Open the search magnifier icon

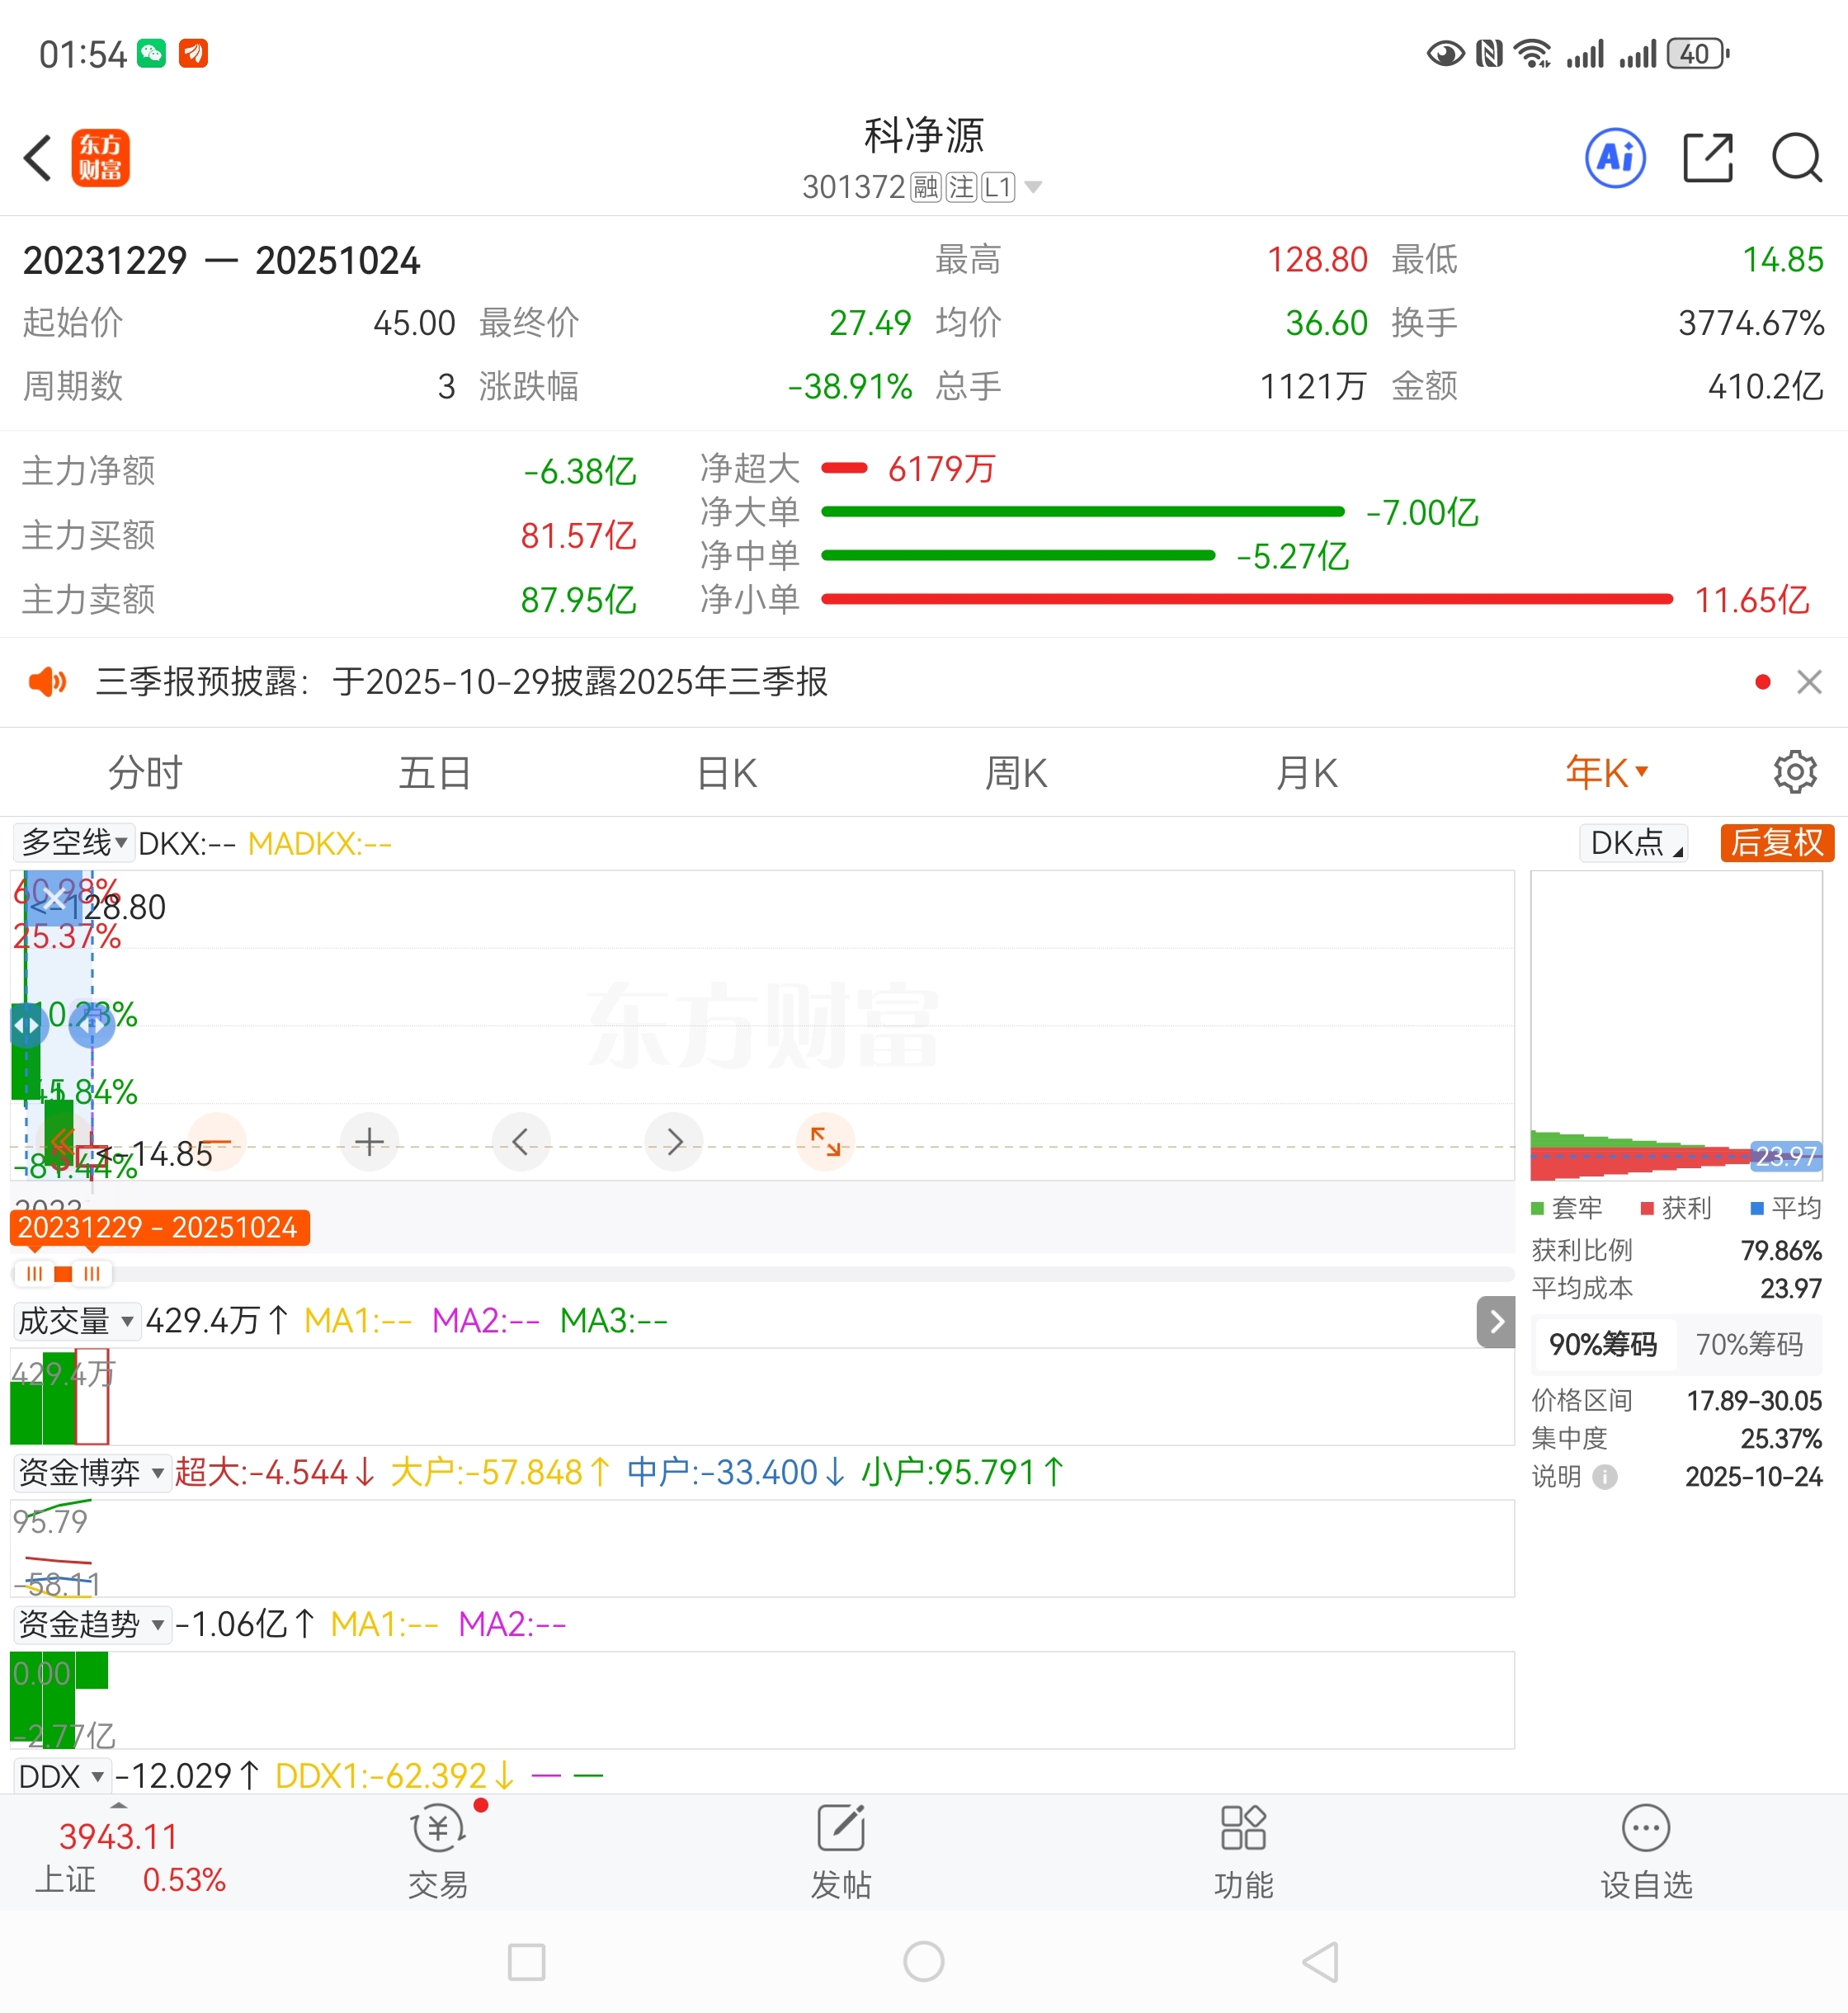(1796, 158)
